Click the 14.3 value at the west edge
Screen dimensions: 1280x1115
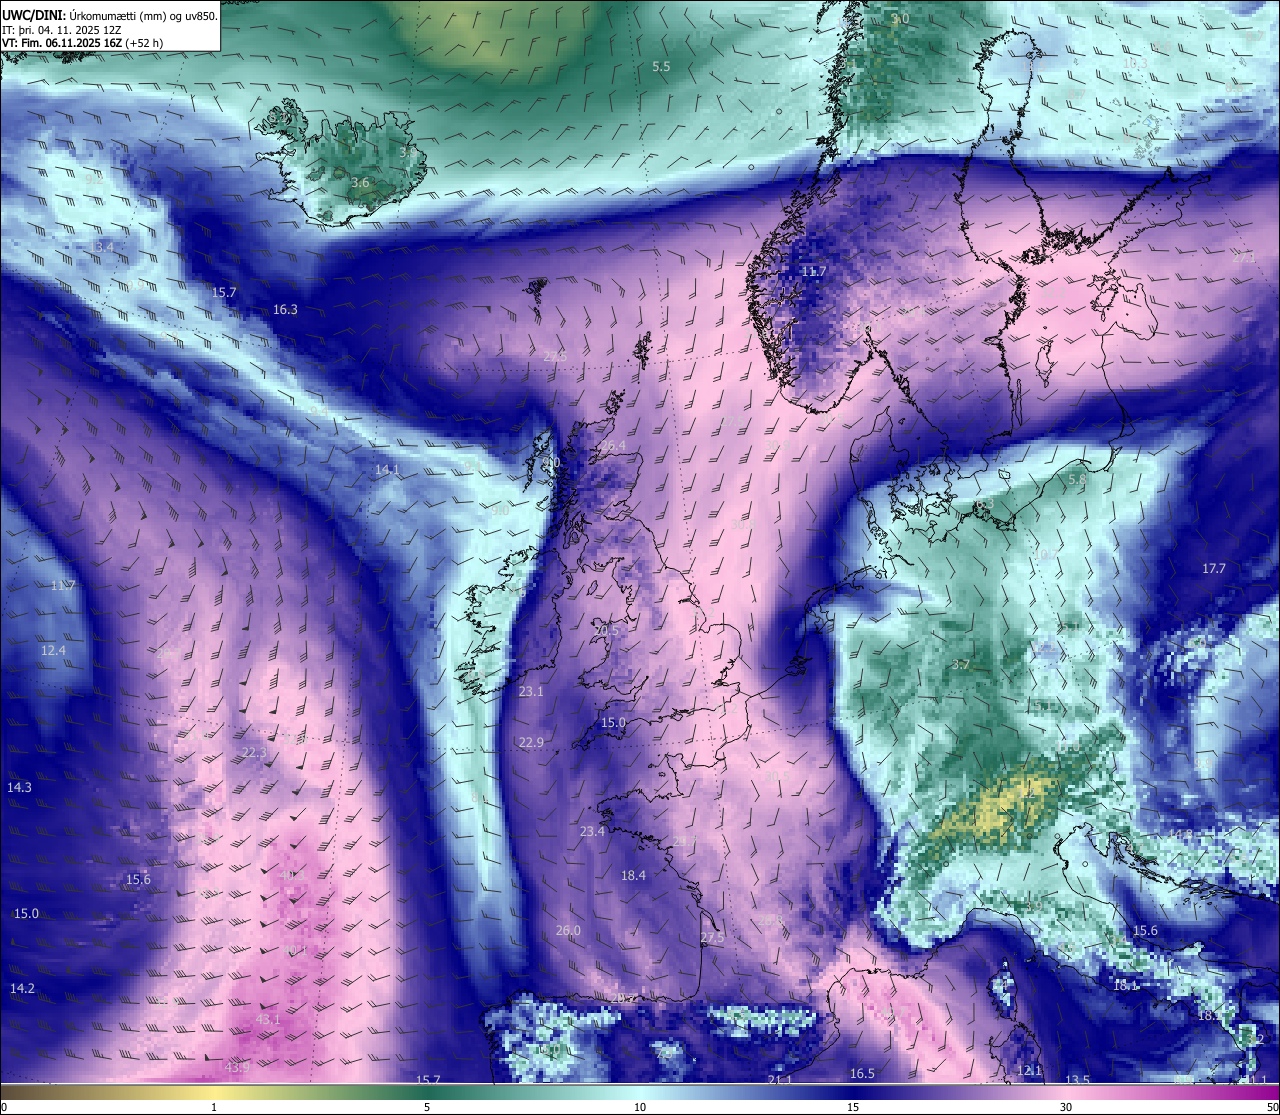pos(19,787)
